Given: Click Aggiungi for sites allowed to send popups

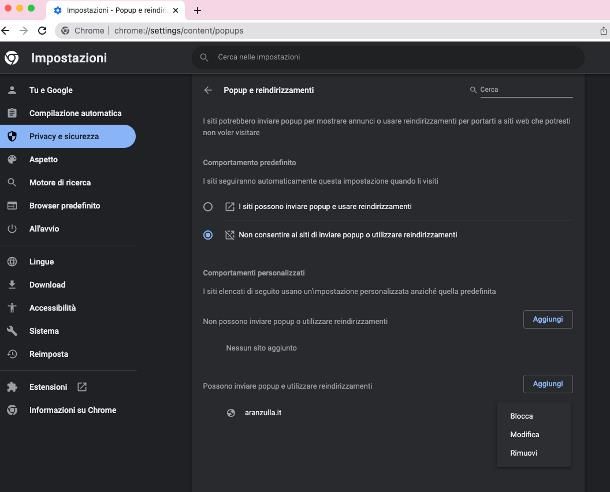Looking at the screenshot, I should pyautogui.click(x=548, y=384).
